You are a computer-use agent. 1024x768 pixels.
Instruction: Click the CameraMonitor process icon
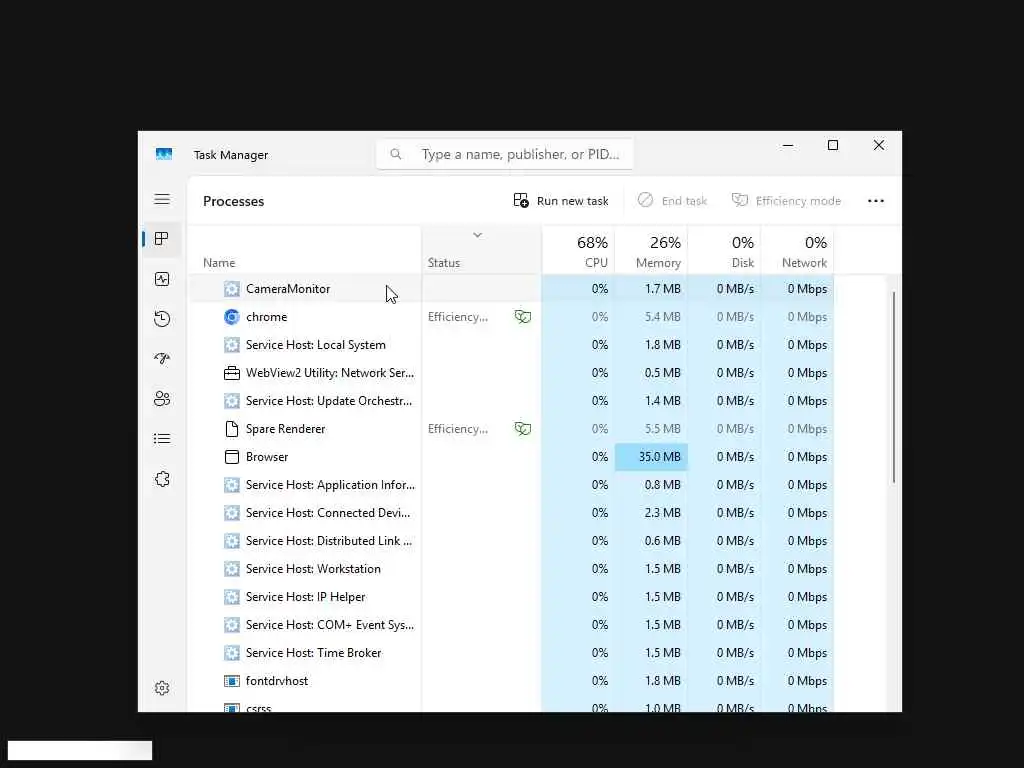point(232,289)
